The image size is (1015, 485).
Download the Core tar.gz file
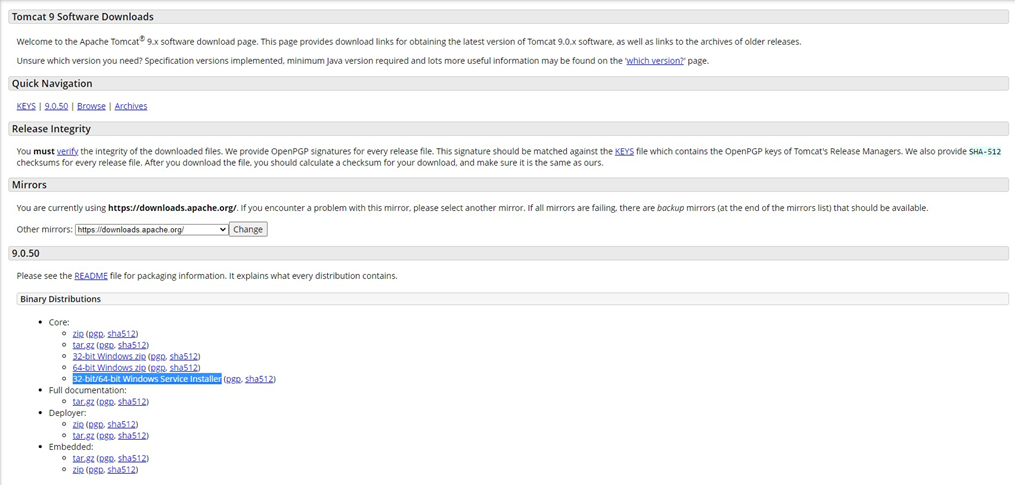coord(84,345)
